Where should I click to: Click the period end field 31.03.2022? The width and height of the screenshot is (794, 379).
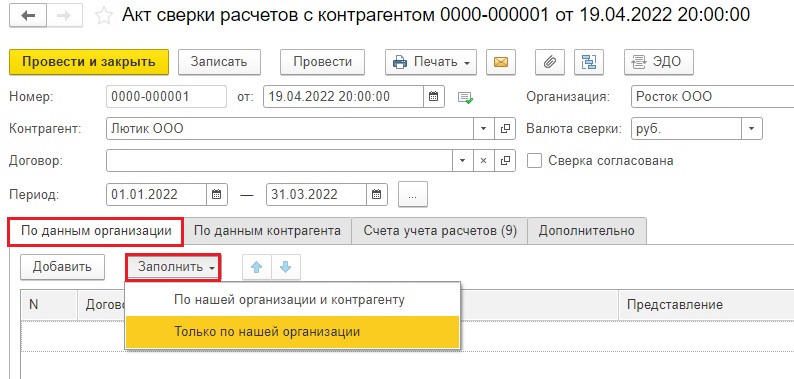[316, 195]
